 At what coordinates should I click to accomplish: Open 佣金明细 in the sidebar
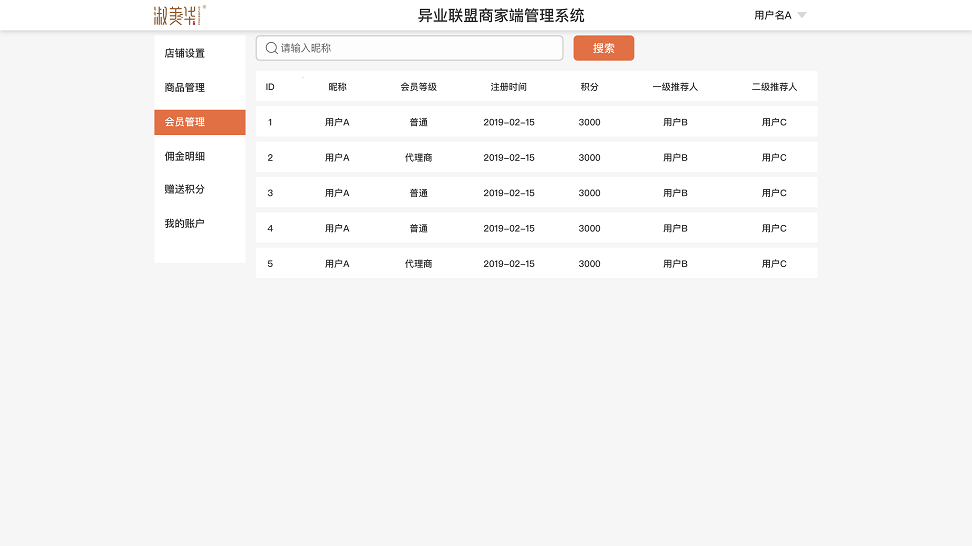pyautogui.click(x=185, y=156)
